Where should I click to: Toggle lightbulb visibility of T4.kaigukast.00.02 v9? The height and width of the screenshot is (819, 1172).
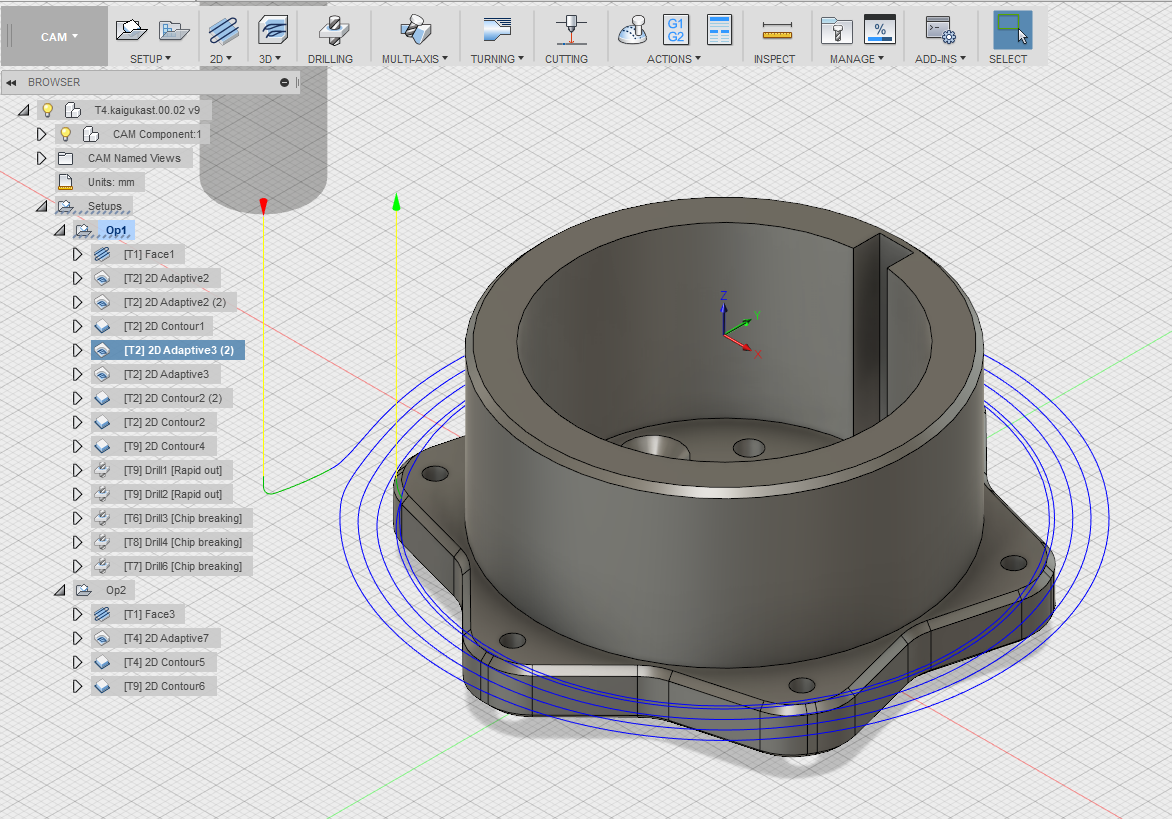47,110
